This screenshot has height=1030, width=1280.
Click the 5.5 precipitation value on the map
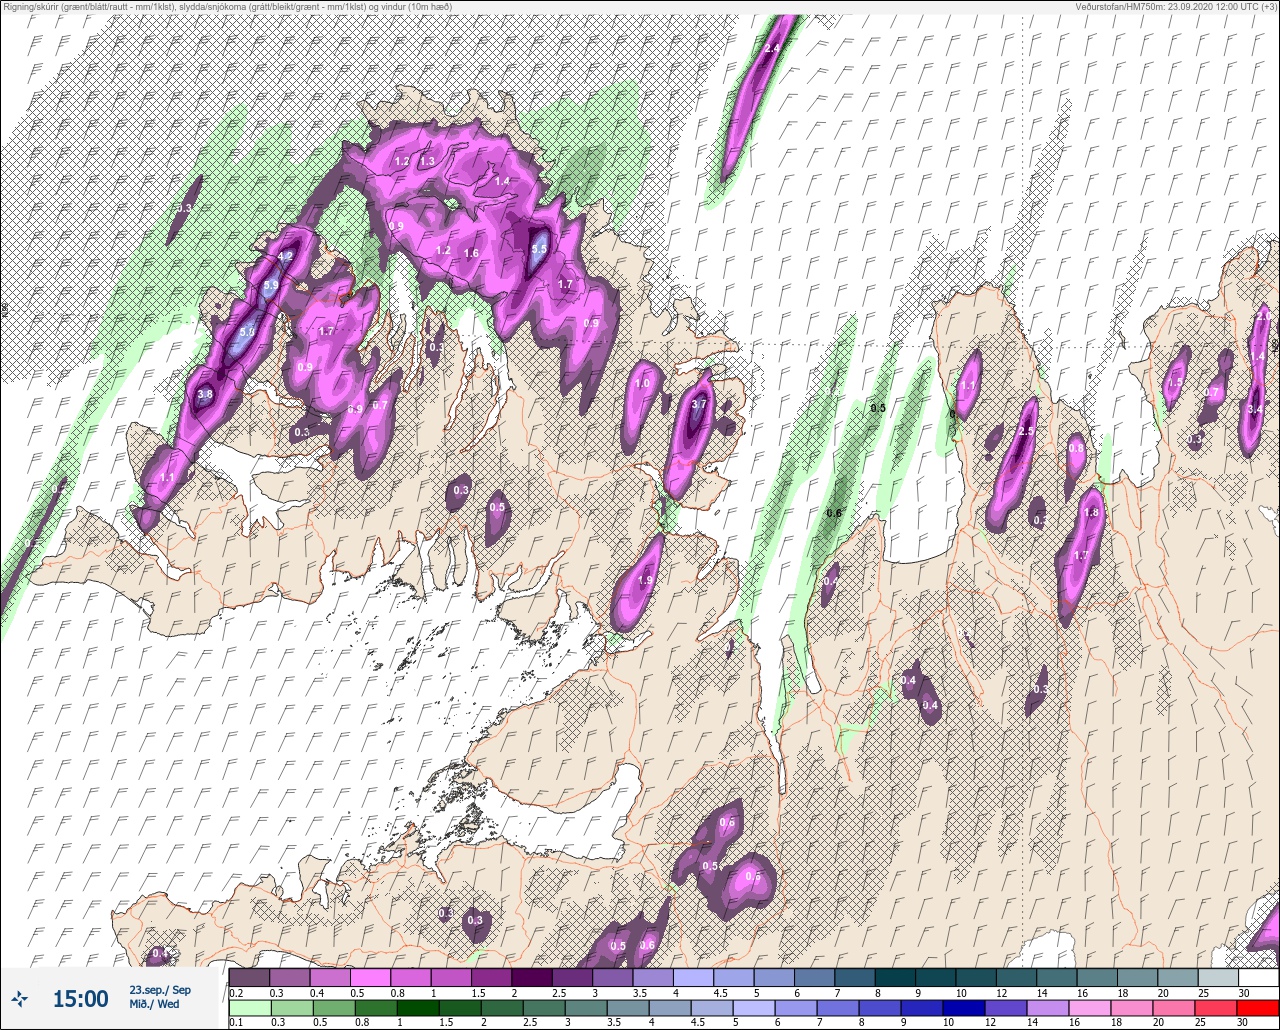point(539,249)
